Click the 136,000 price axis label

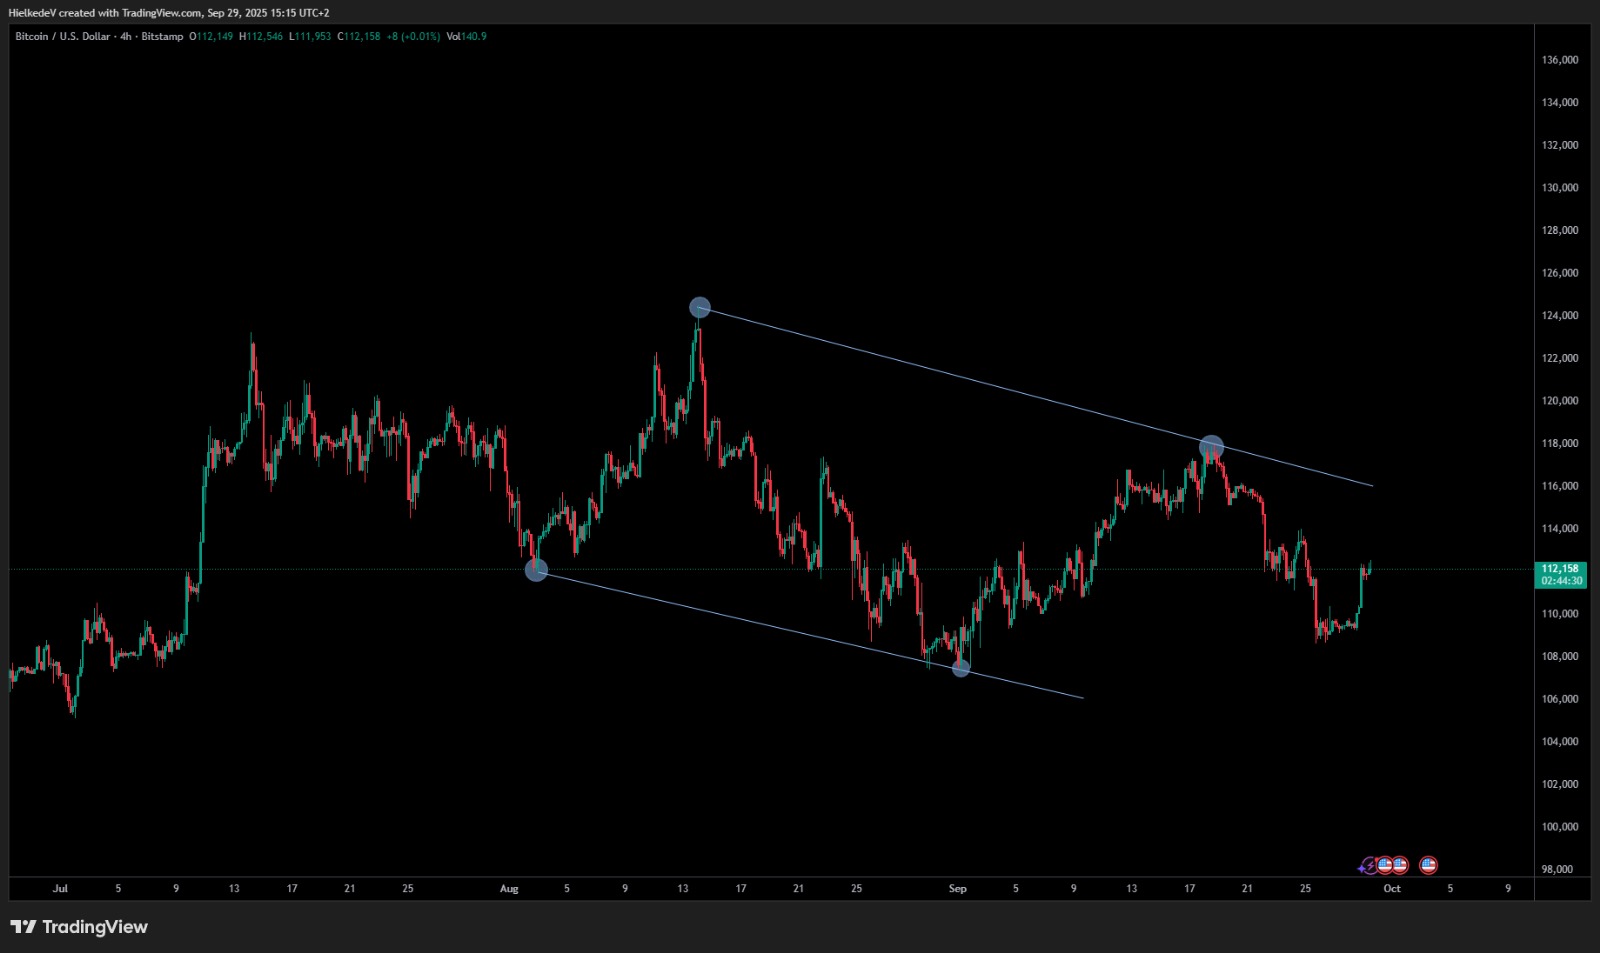1560,60
